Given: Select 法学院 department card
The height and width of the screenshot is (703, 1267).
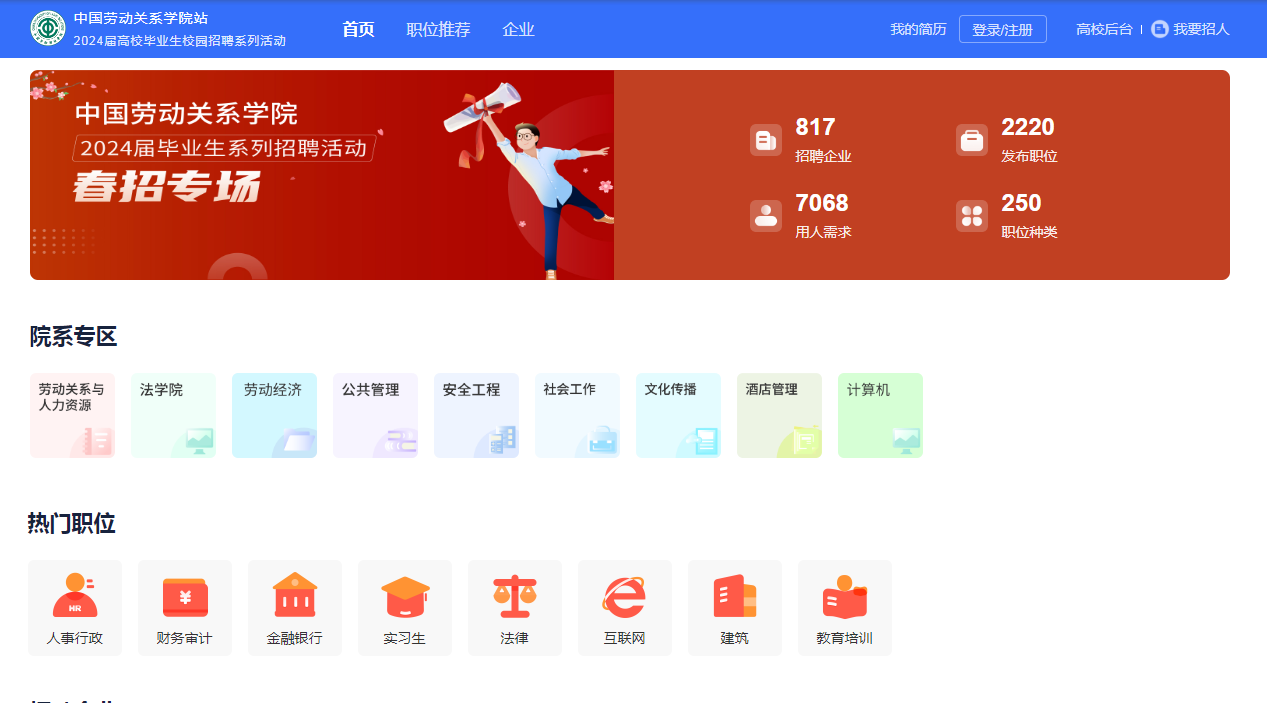Looking at the screenshot, I should pyautogui.click(x=174, y=416).
